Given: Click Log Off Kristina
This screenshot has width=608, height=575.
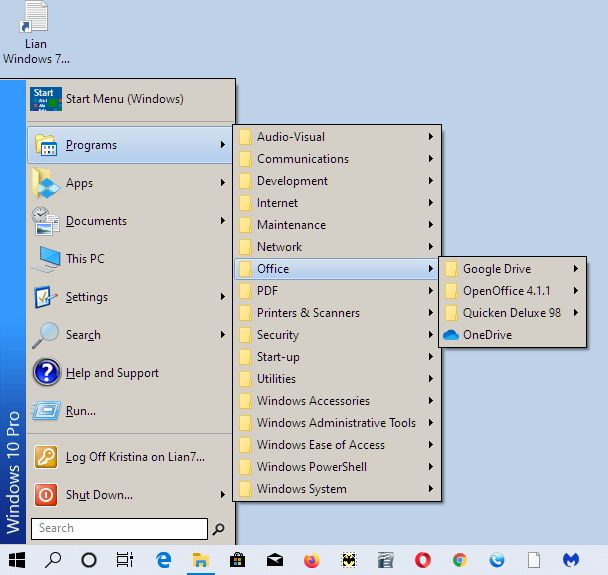Looking at the screenshot, I should click(134, 457).
